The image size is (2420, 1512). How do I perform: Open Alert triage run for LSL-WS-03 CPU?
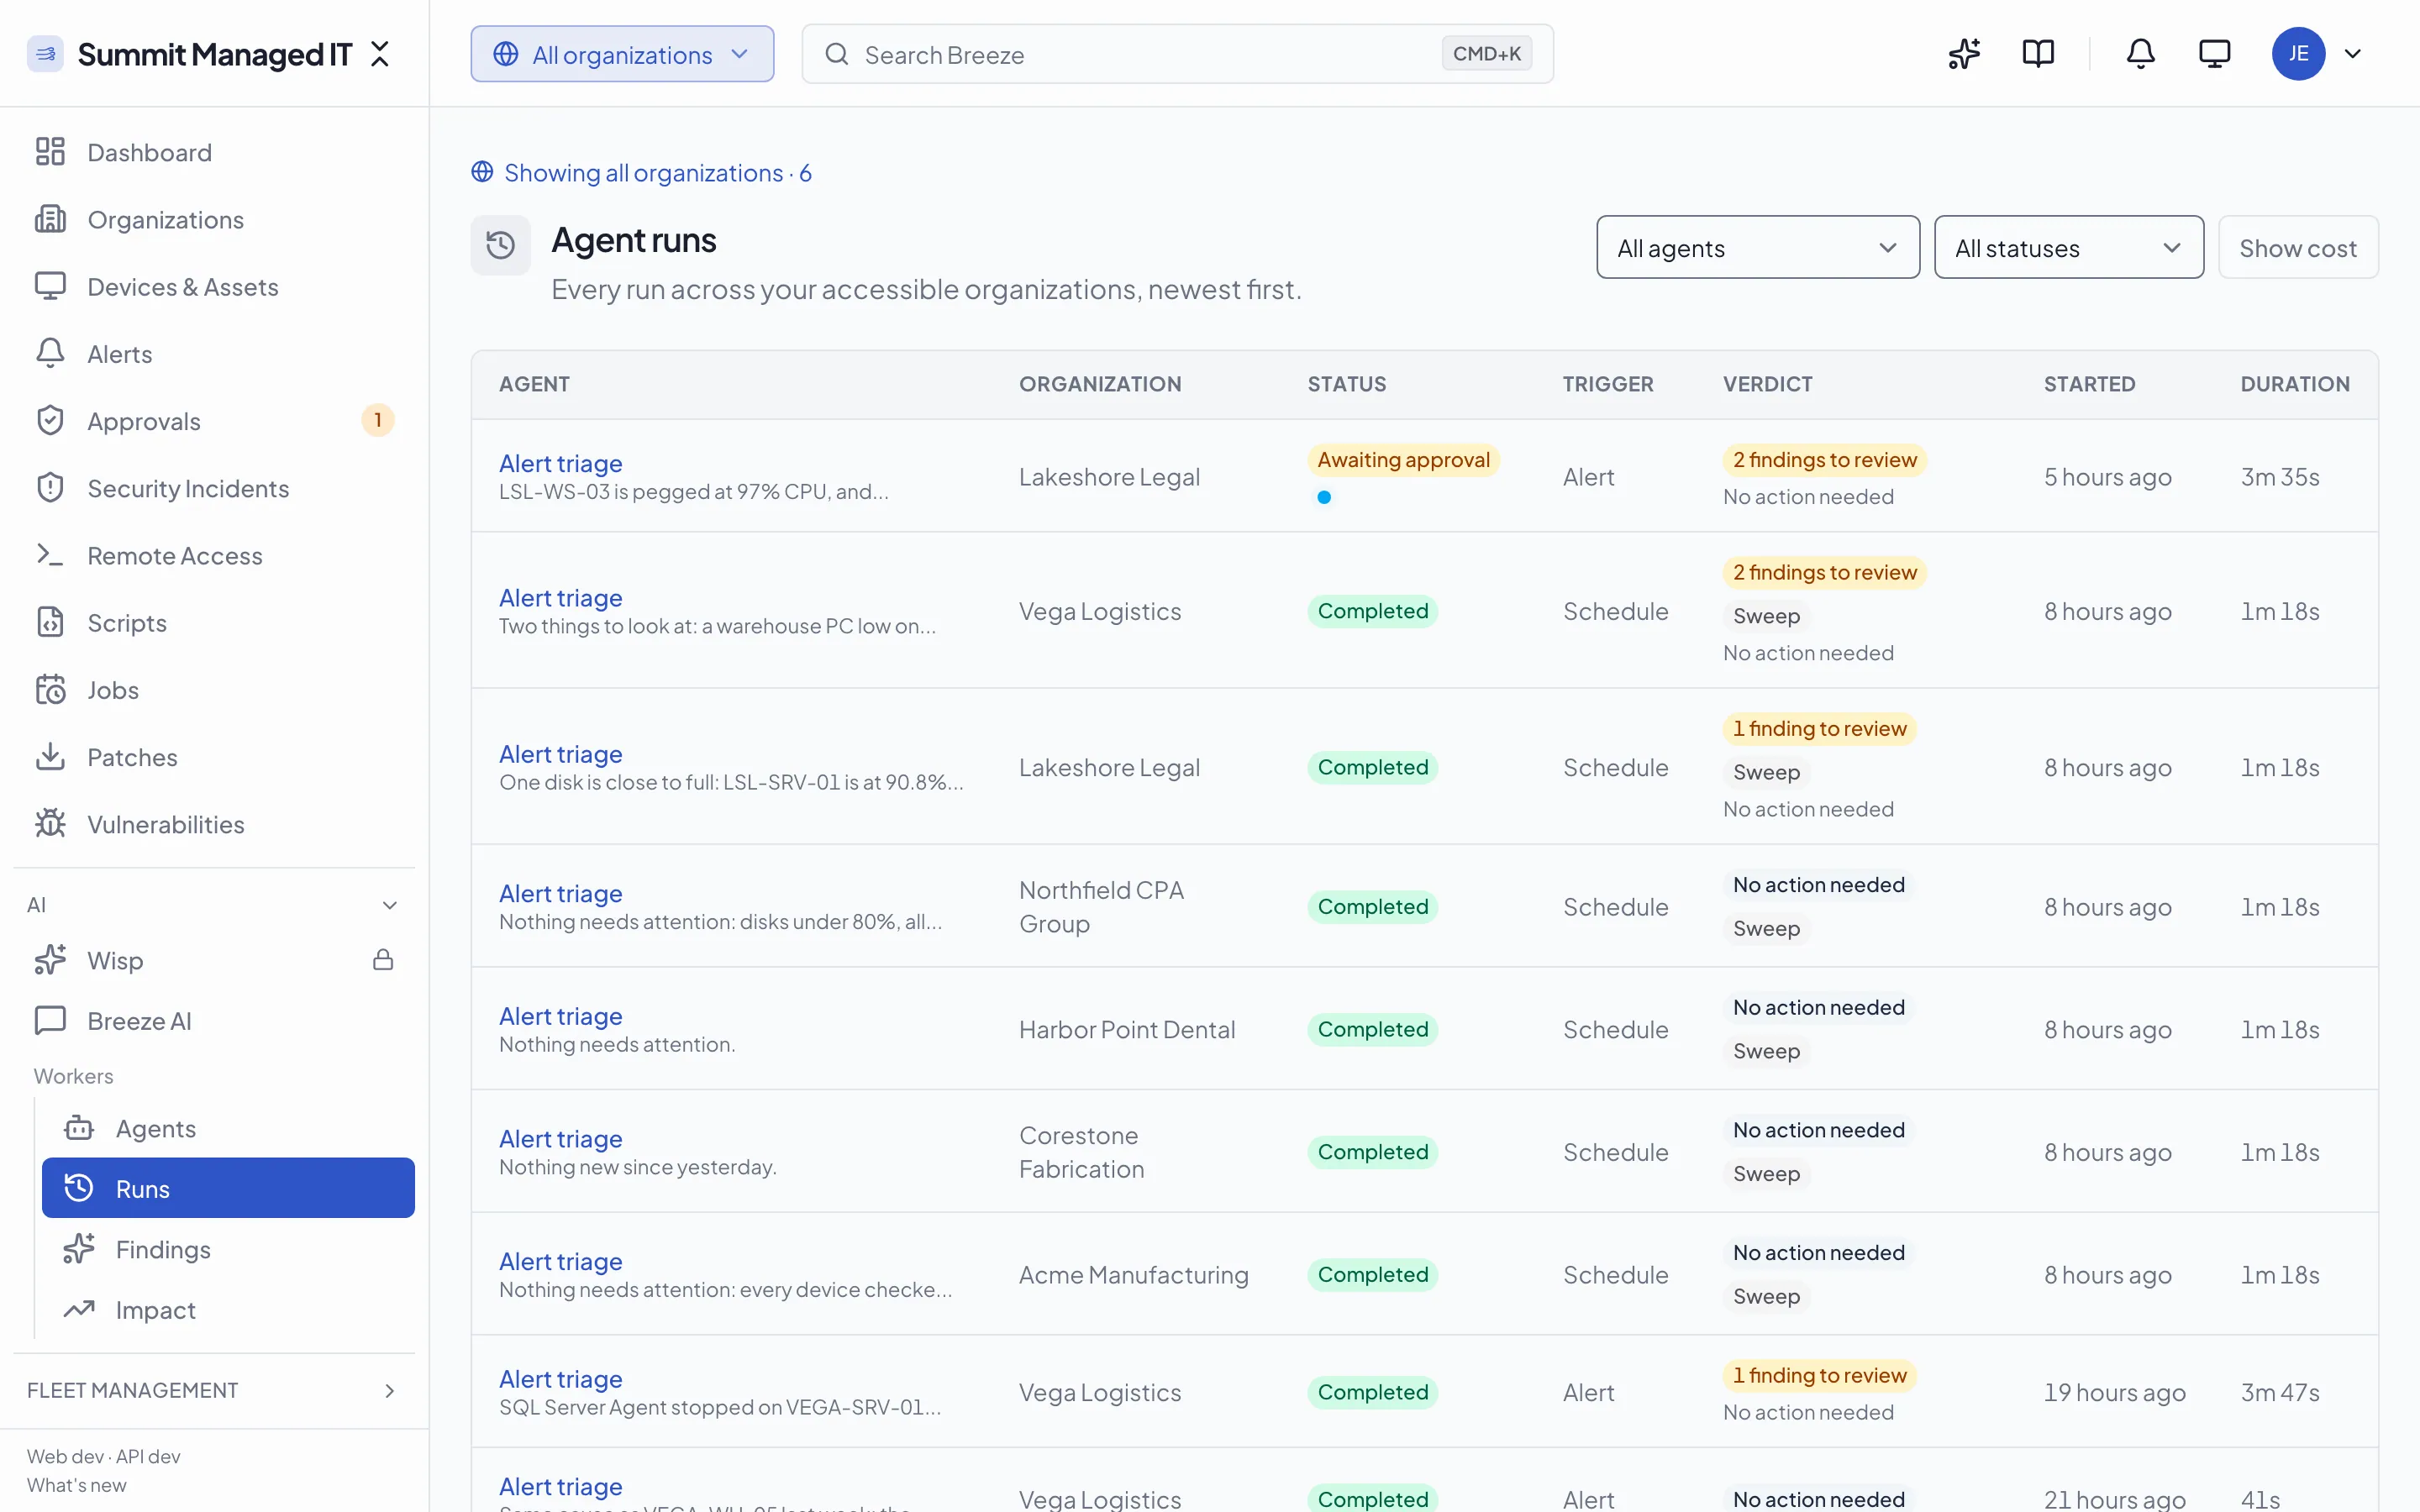point(561,463)
